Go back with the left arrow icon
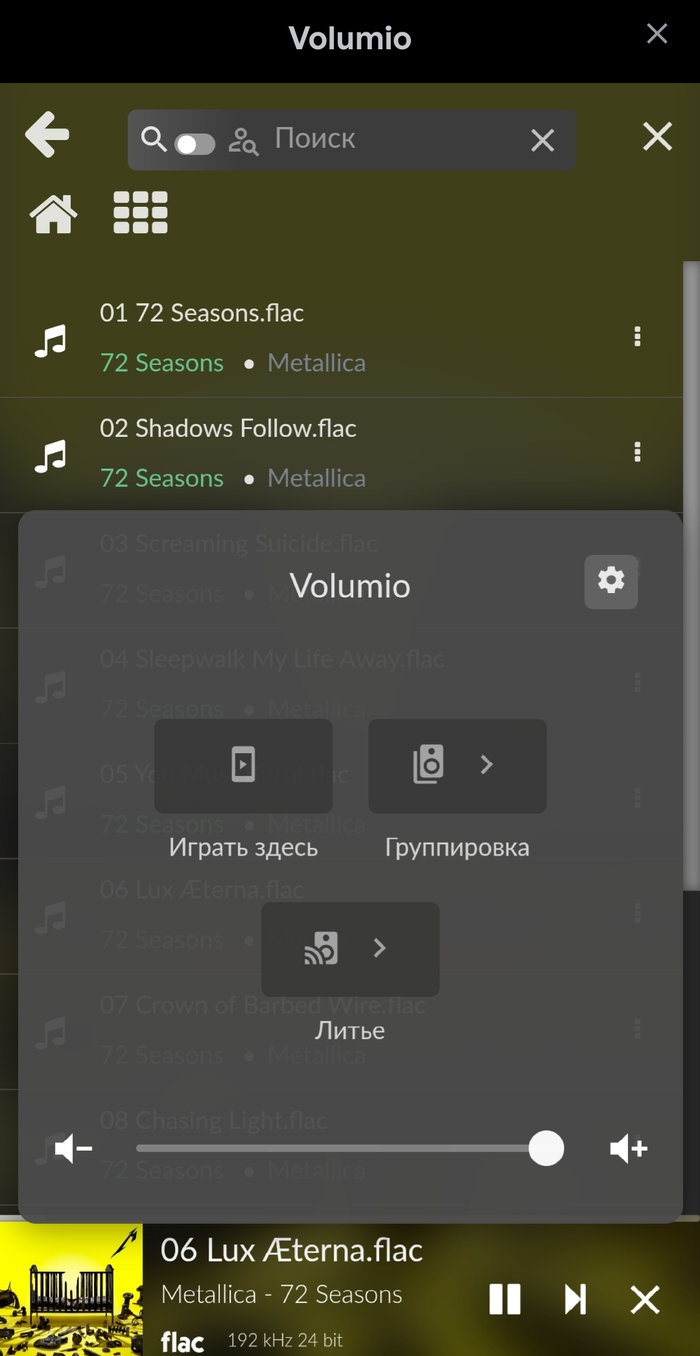This screenshot has width=700, height=1356. pos(47,135)
